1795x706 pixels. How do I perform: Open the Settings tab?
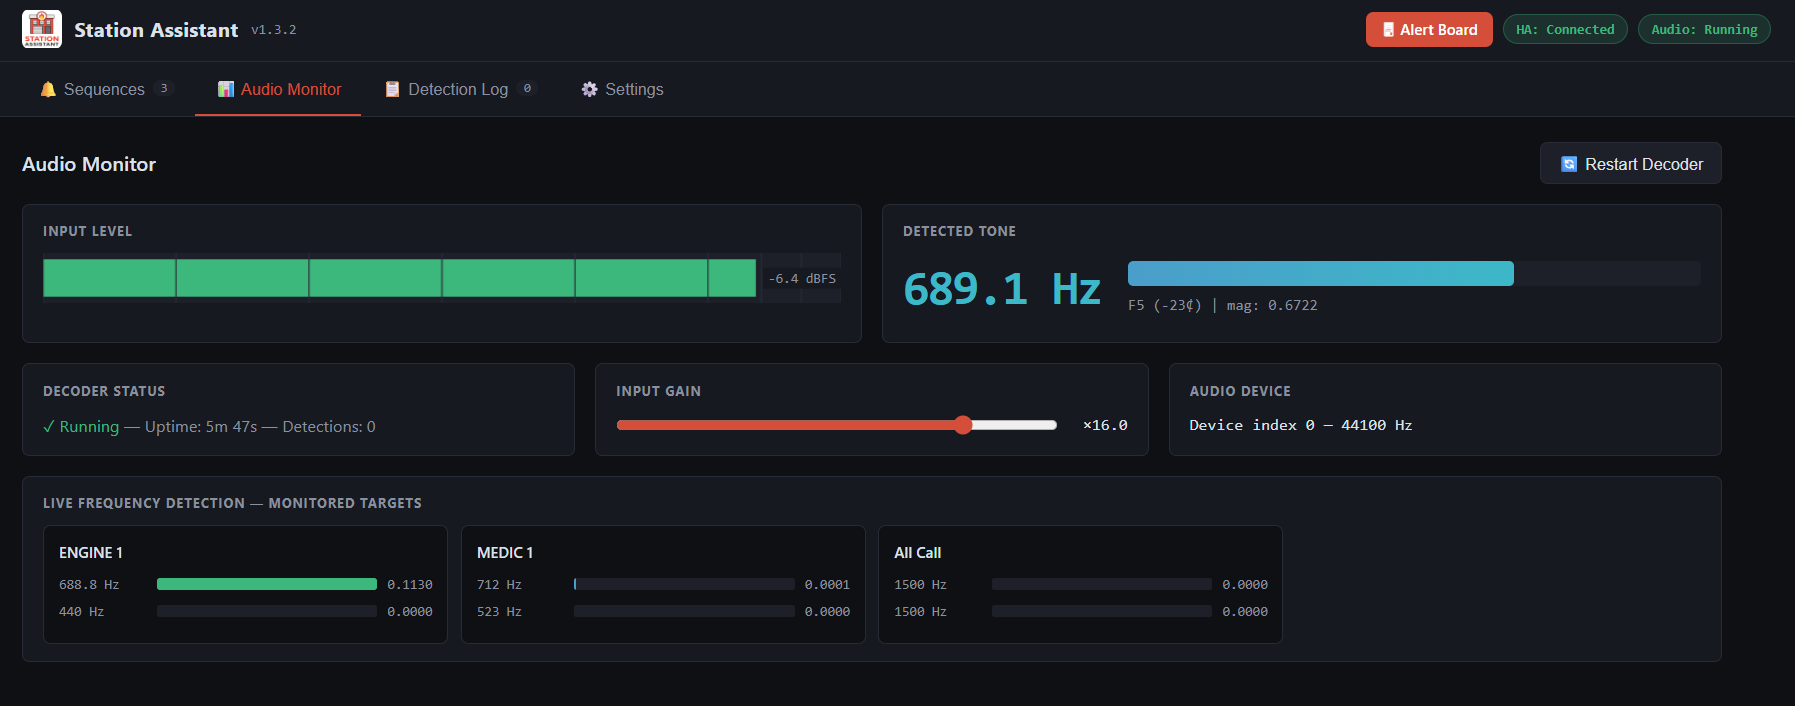[633, 90]
